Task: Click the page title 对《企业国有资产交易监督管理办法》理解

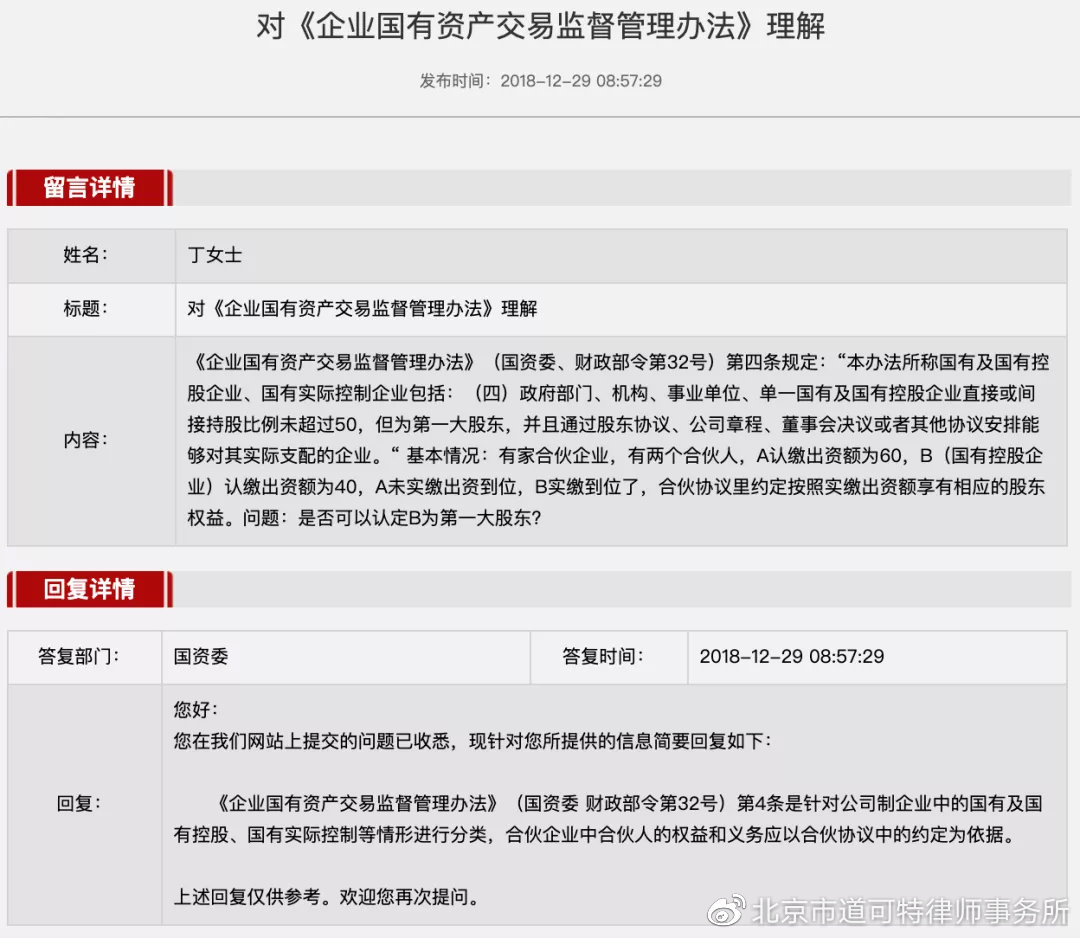Action: click(x=540, y=26)
